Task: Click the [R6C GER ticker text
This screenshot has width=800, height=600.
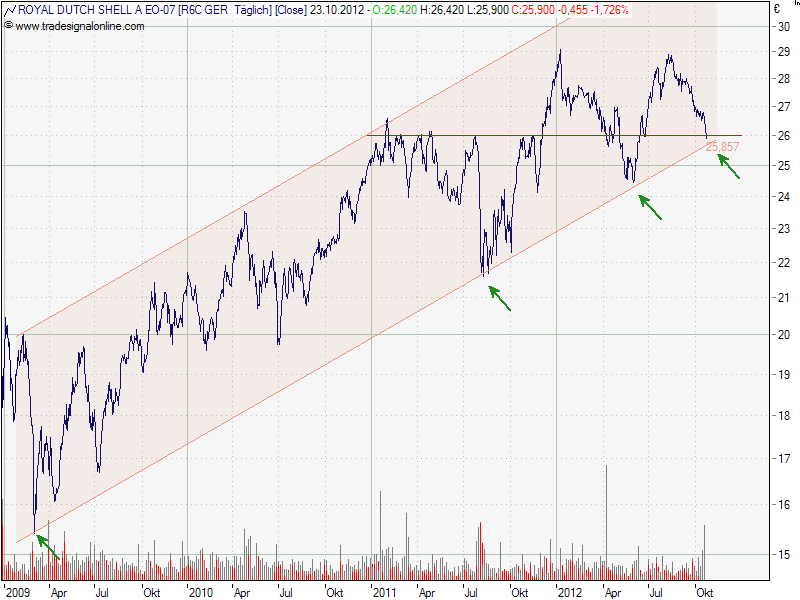Action: [204, 10]
